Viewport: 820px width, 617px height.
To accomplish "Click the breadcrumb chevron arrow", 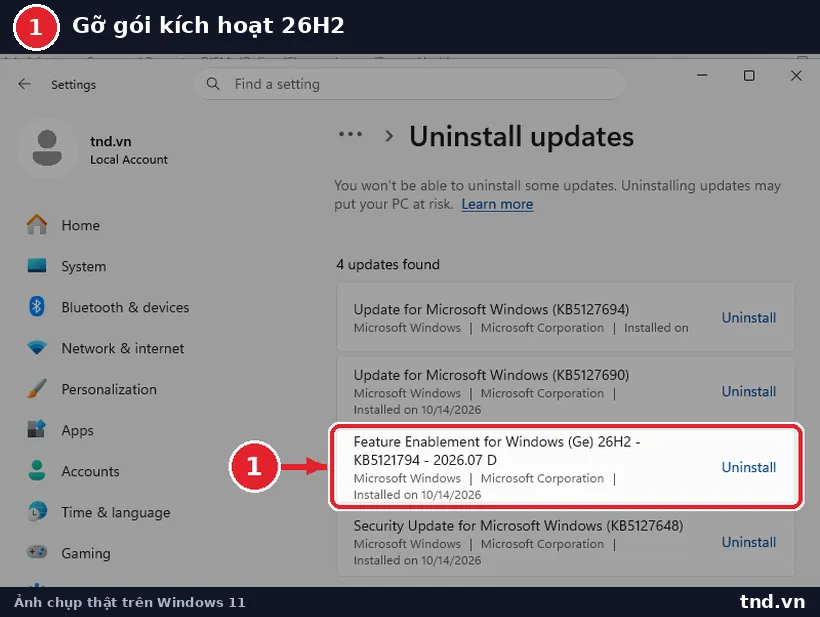I will (389, 136).
